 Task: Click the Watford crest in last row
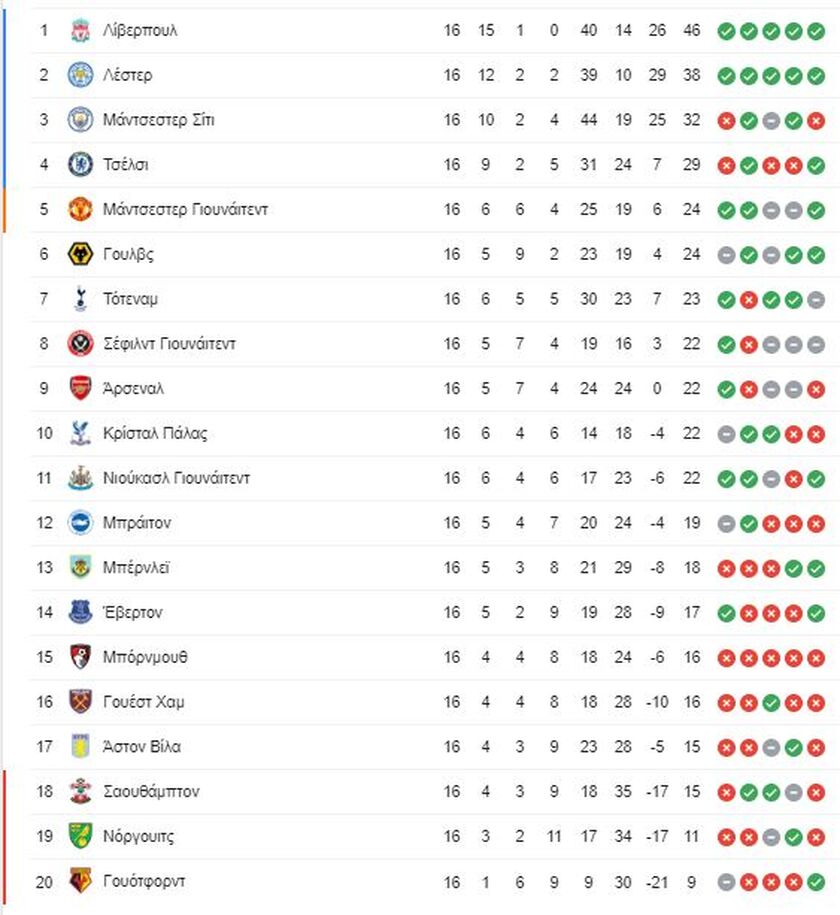[x=80, y=881]
